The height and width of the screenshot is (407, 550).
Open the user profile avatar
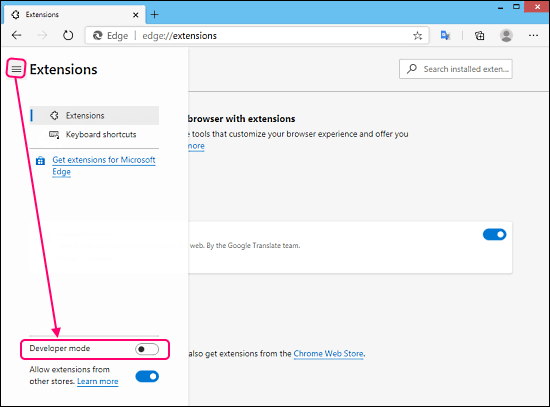[x=506, y=35]
